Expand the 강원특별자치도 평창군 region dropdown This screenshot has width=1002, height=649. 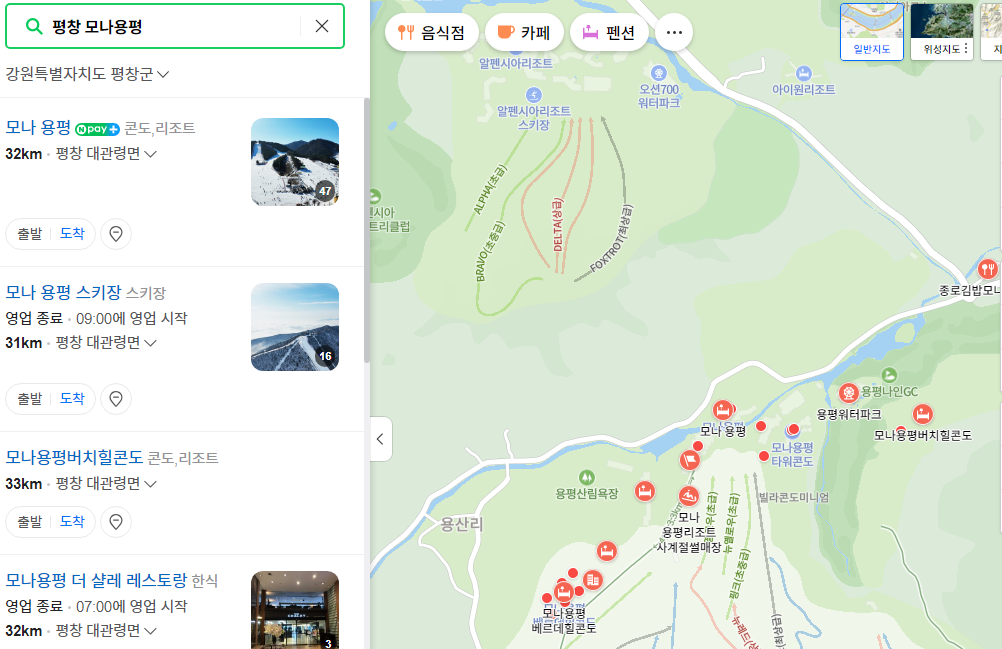tap(88, 74)
